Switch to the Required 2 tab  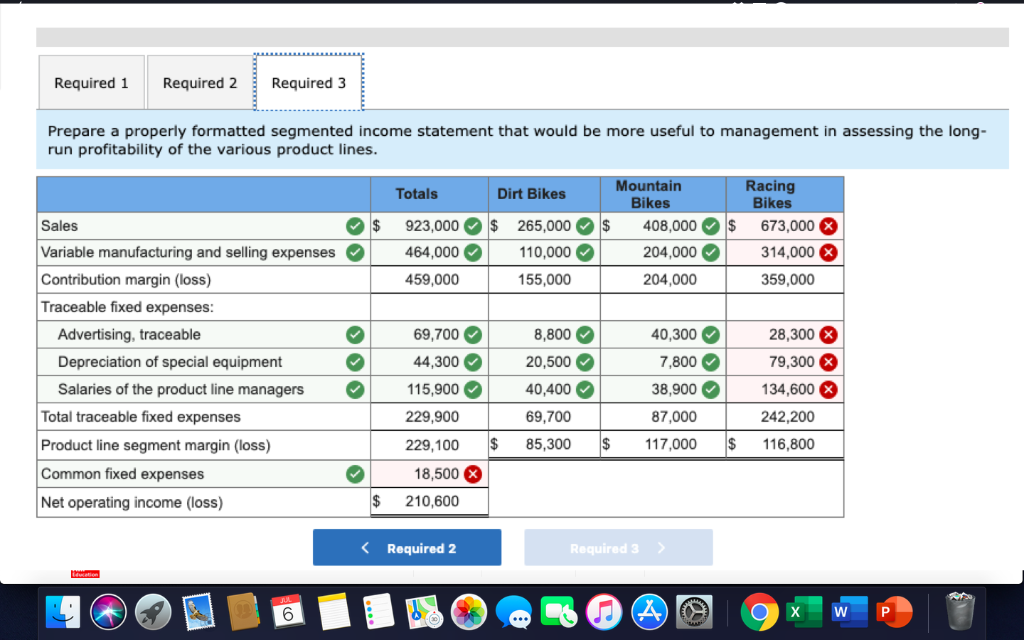click(x=200, y=83)
